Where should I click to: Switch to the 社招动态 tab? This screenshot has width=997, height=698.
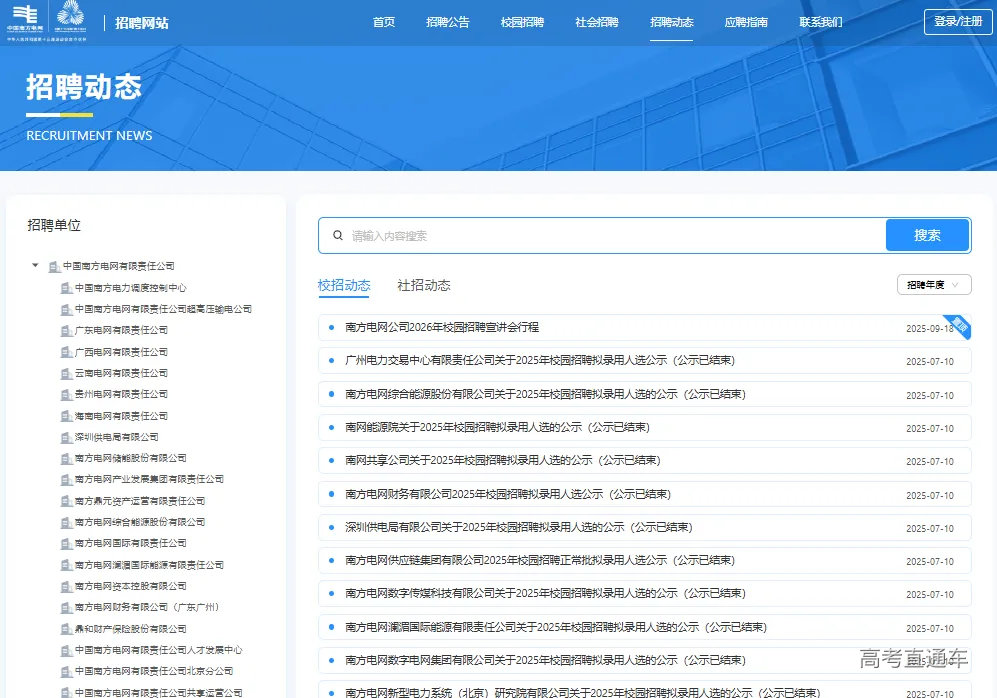(x=423, y=286)
